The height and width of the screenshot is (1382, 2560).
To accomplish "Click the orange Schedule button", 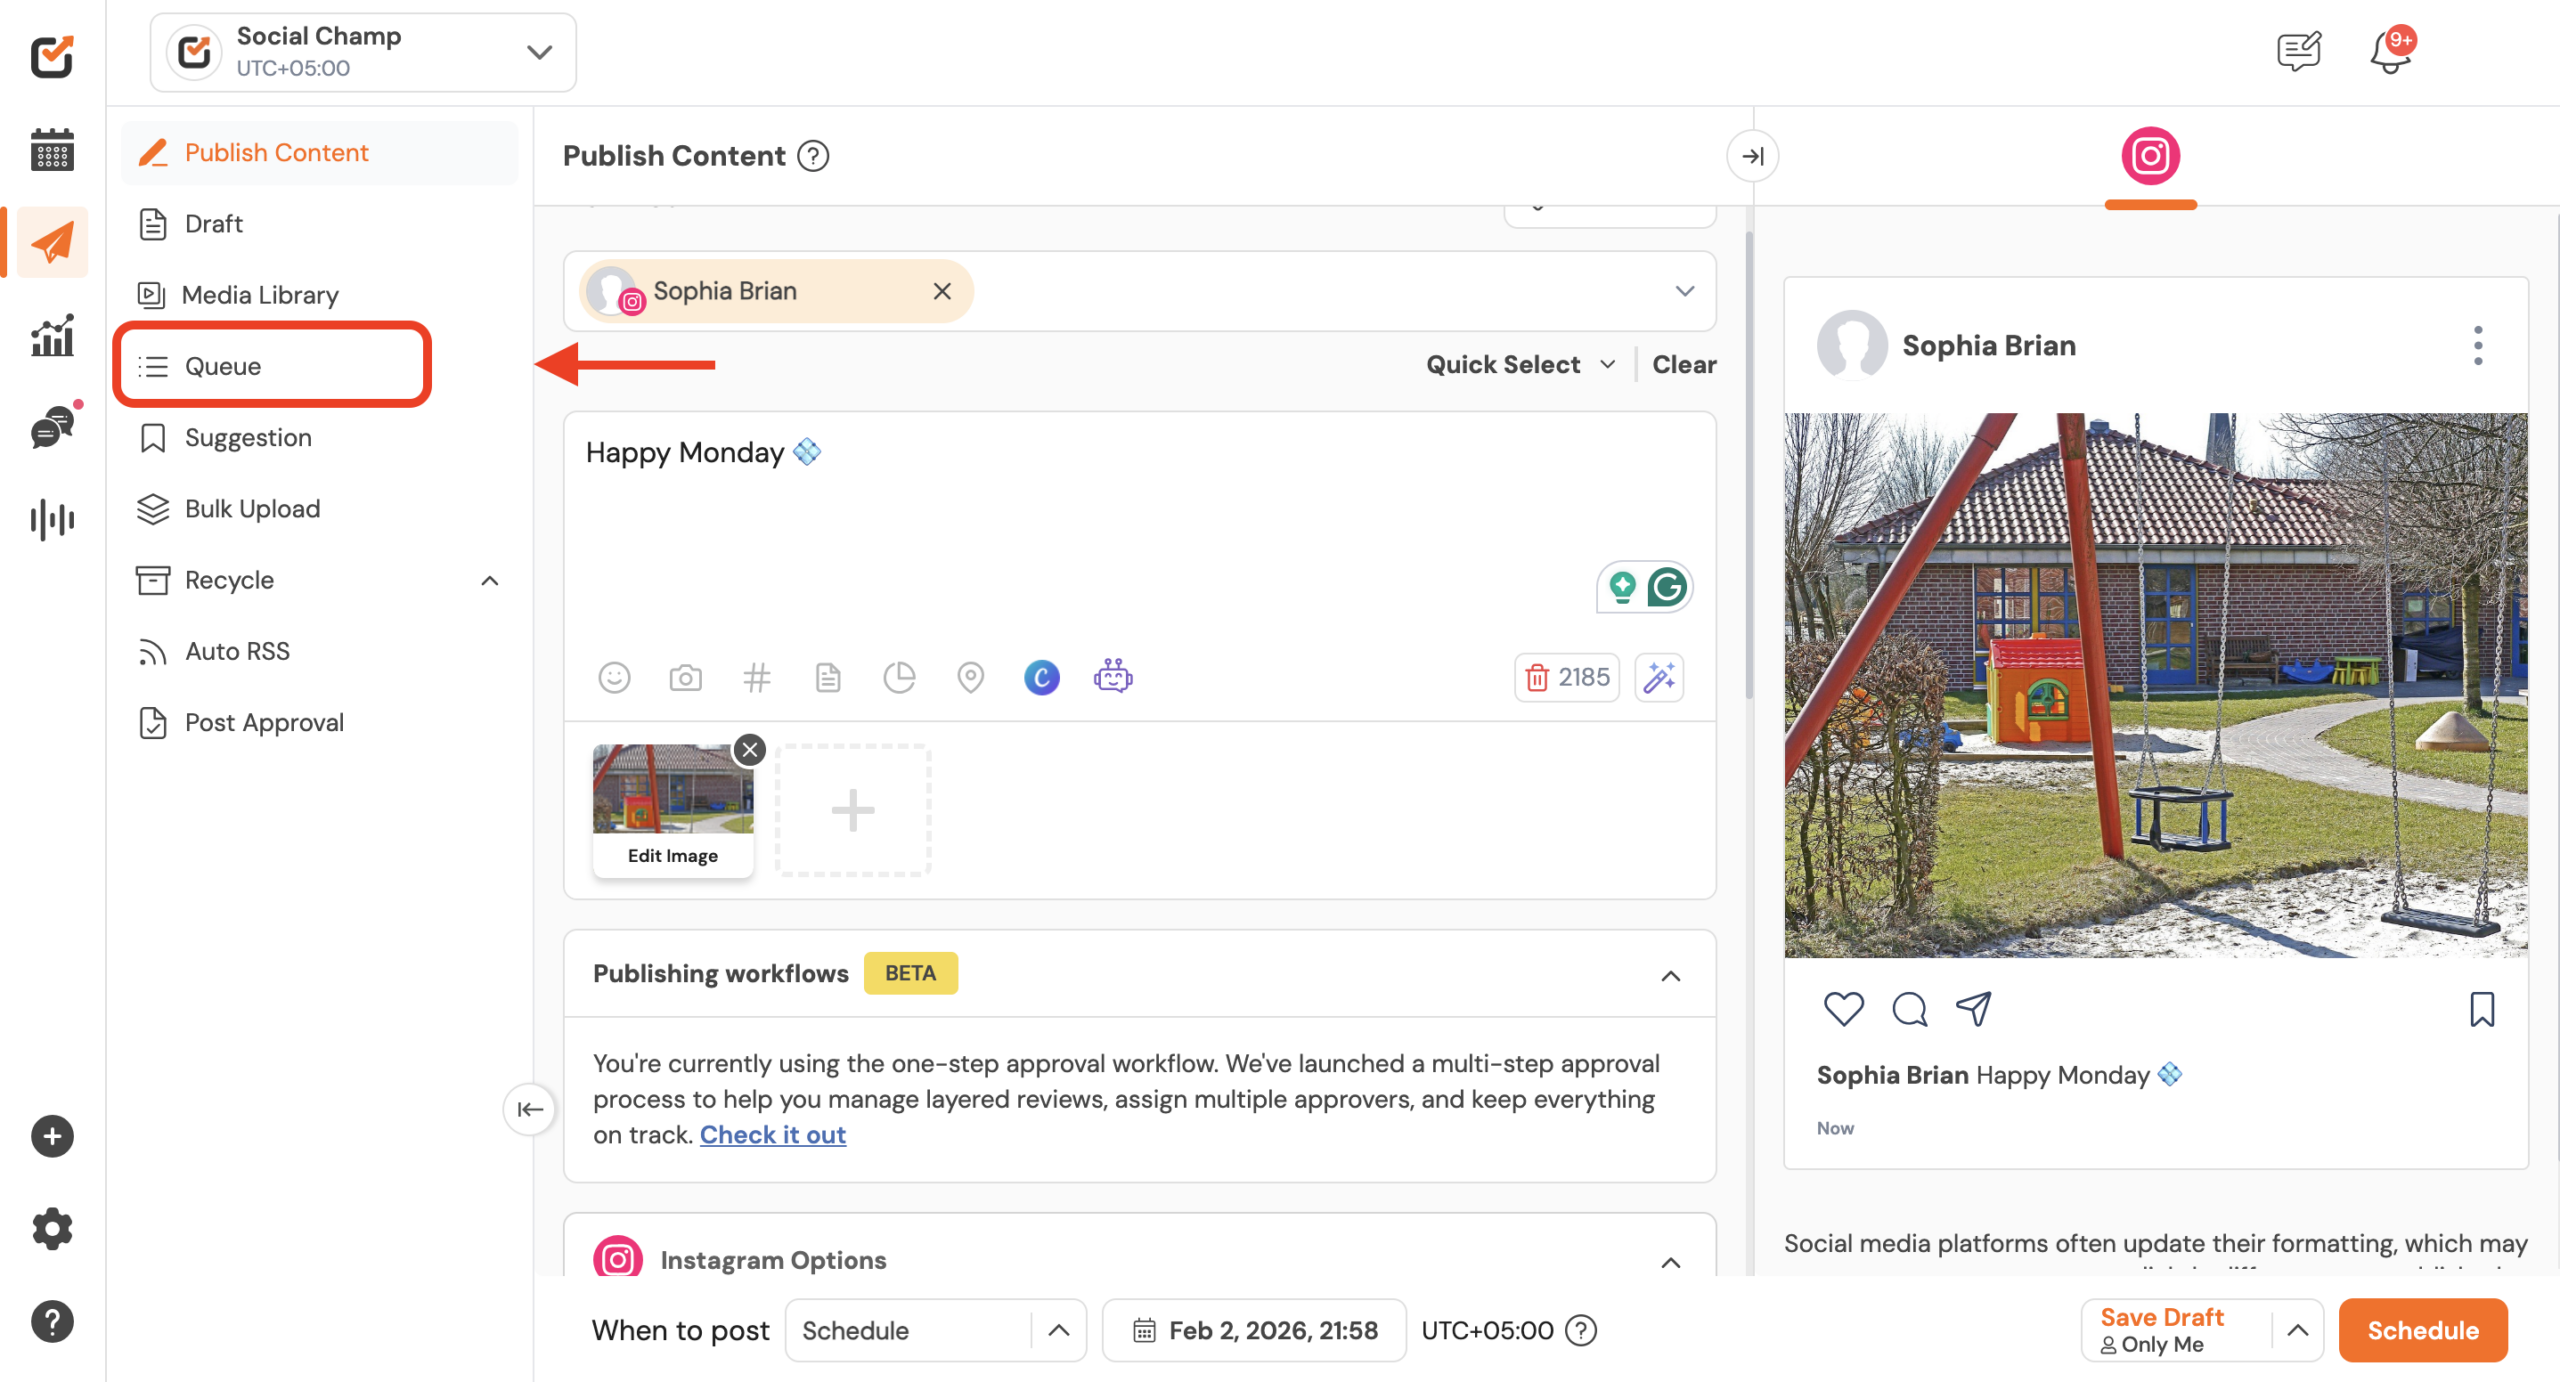I will point(2422,1330).
